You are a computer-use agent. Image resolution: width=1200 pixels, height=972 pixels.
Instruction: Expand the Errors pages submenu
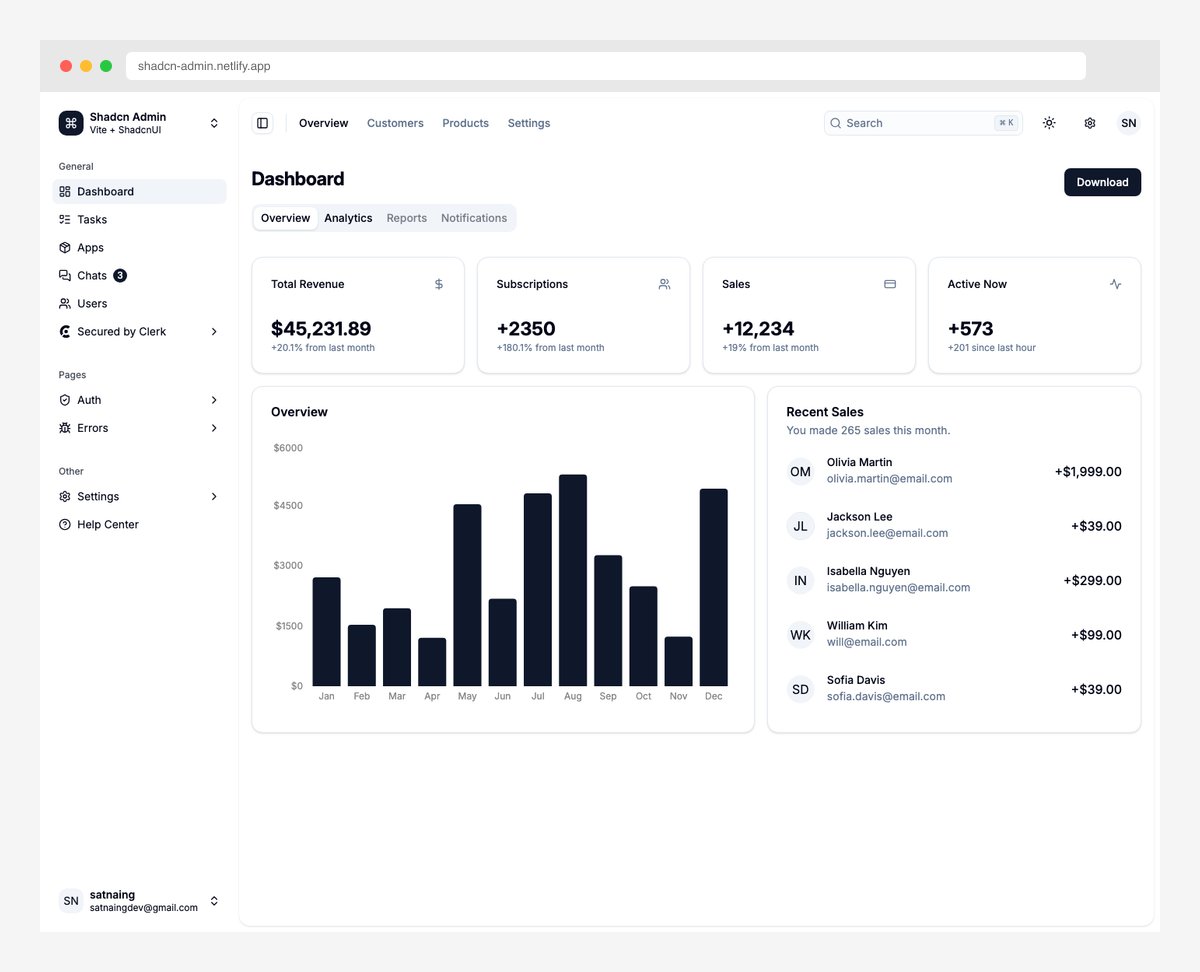pos(92,427)
